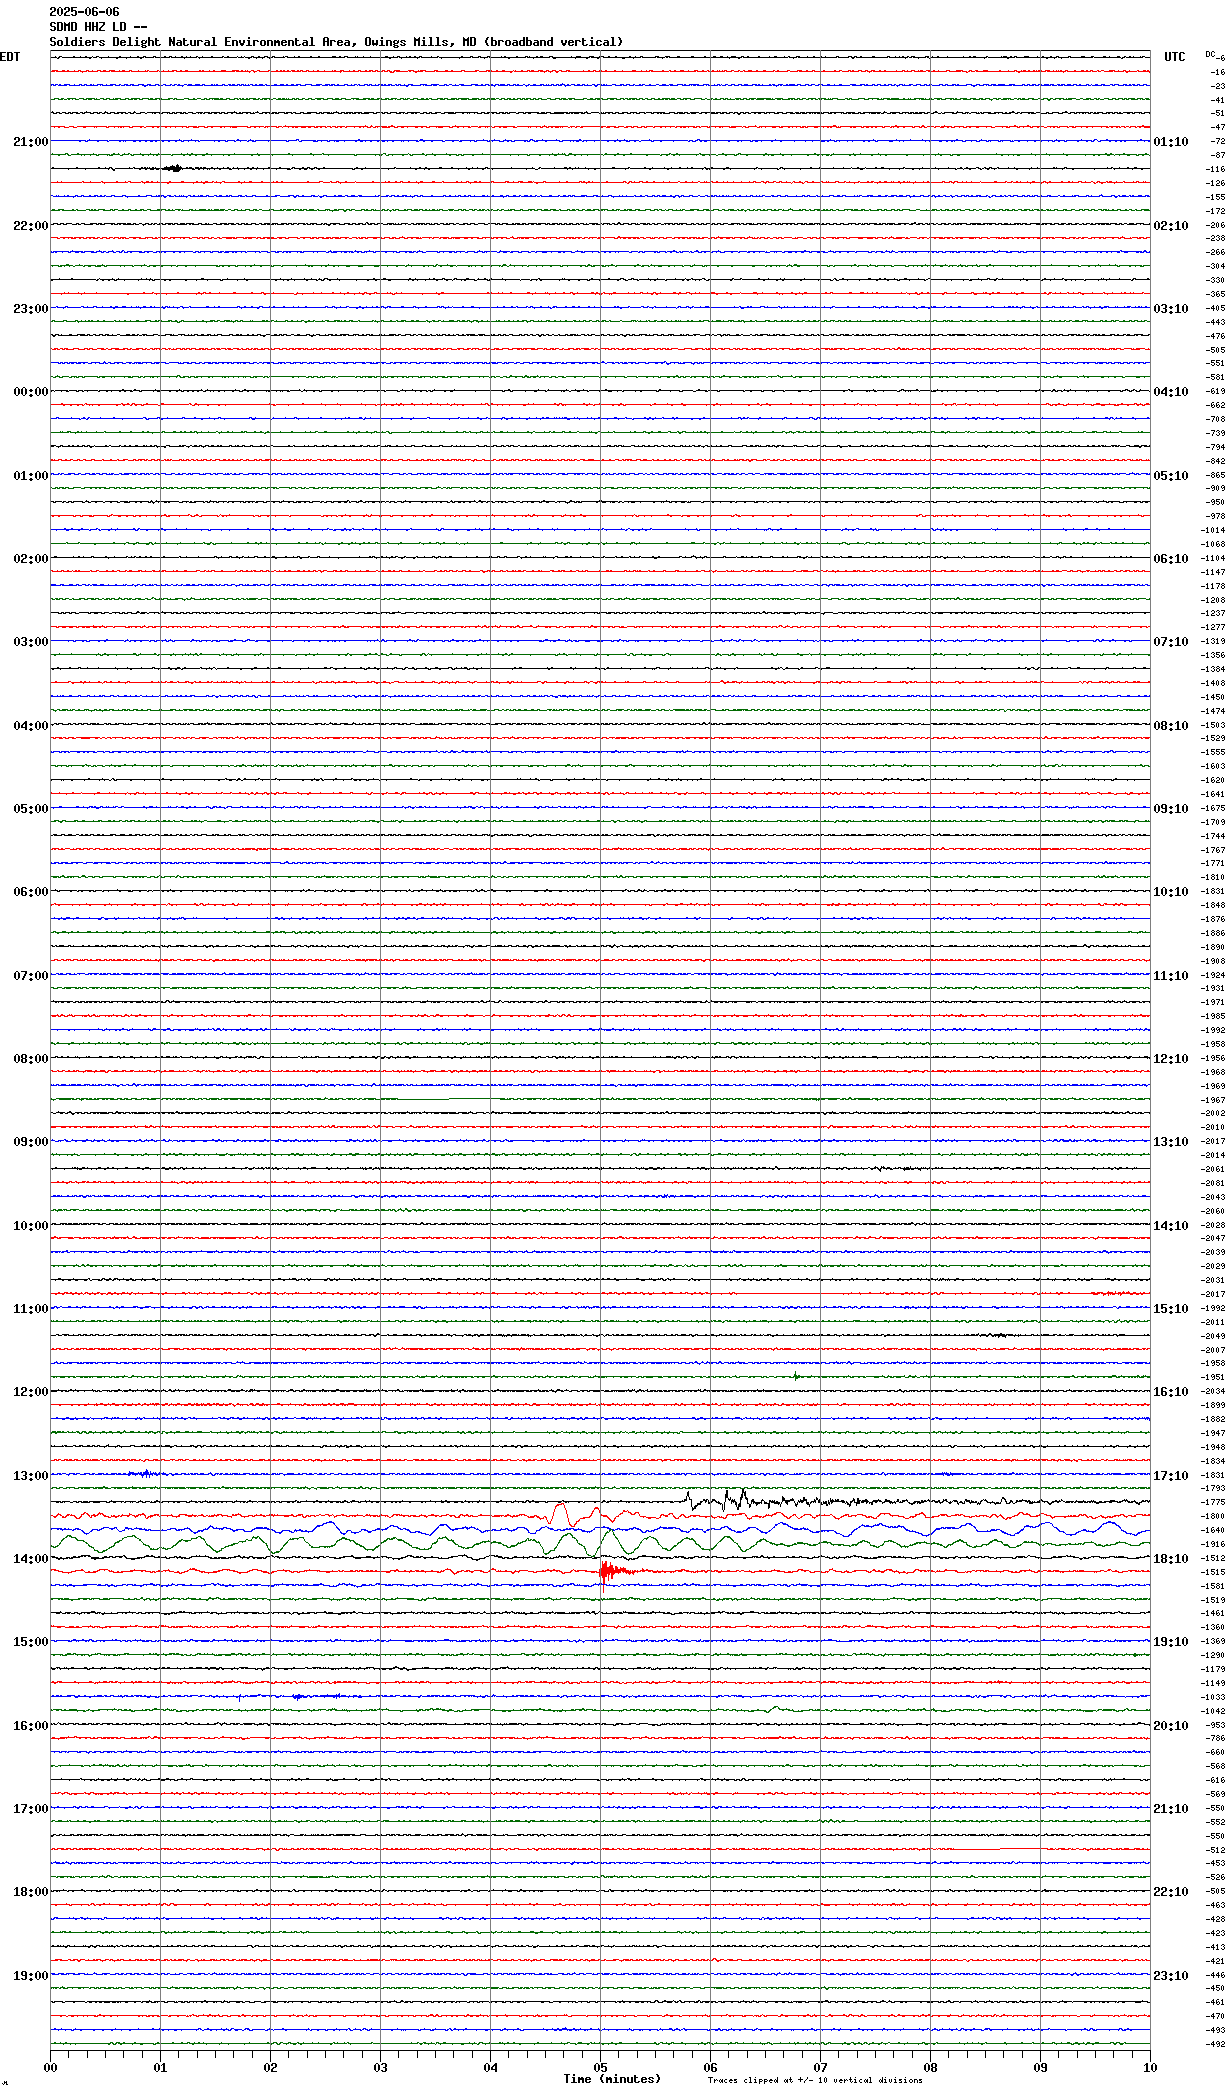Click the UTC timezone label
Image resolution: width=1230 pixels, height=2094 pixels.
[1175, 57]
